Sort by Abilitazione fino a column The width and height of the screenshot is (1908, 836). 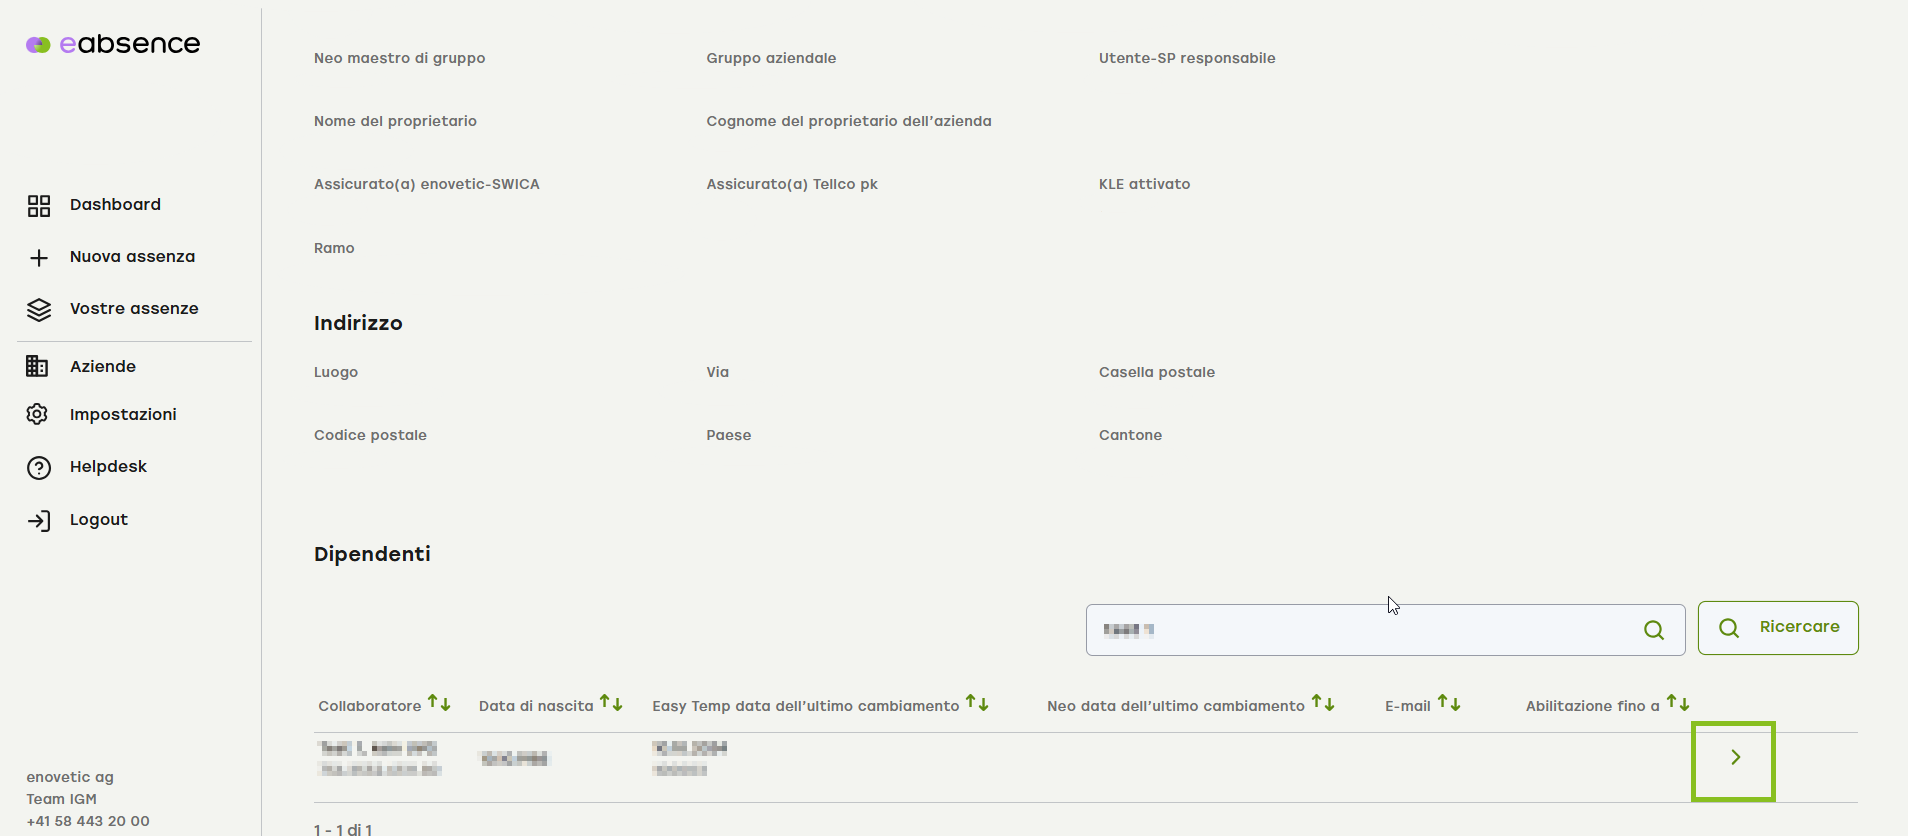1678,704
